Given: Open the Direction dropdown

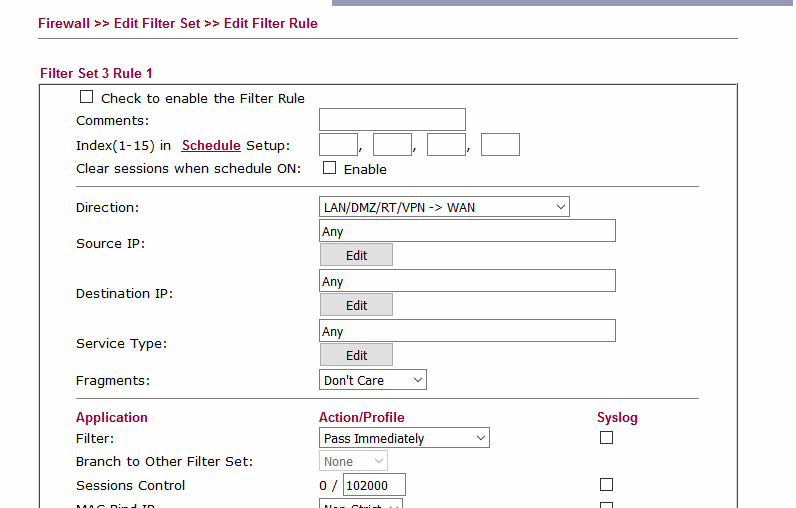Looking at the screenshot, I should [443, 207].
